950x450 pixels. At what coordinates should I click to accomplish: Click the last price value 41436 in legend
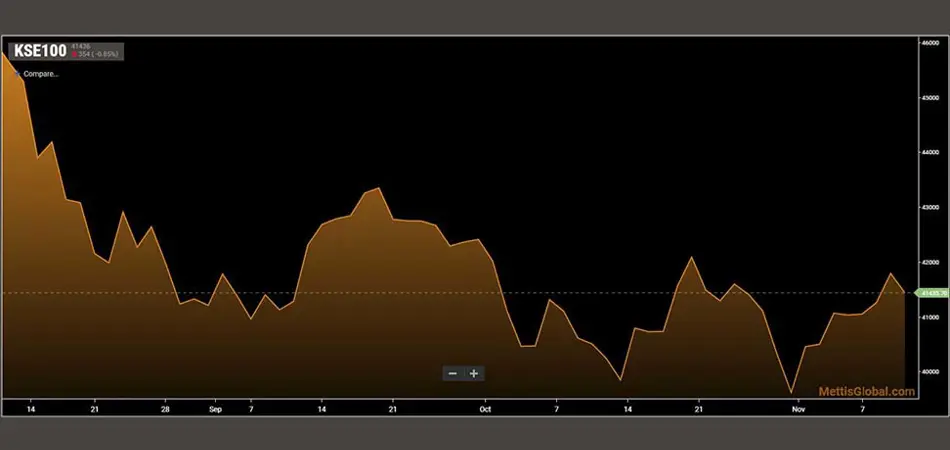(x=81, y=46)
